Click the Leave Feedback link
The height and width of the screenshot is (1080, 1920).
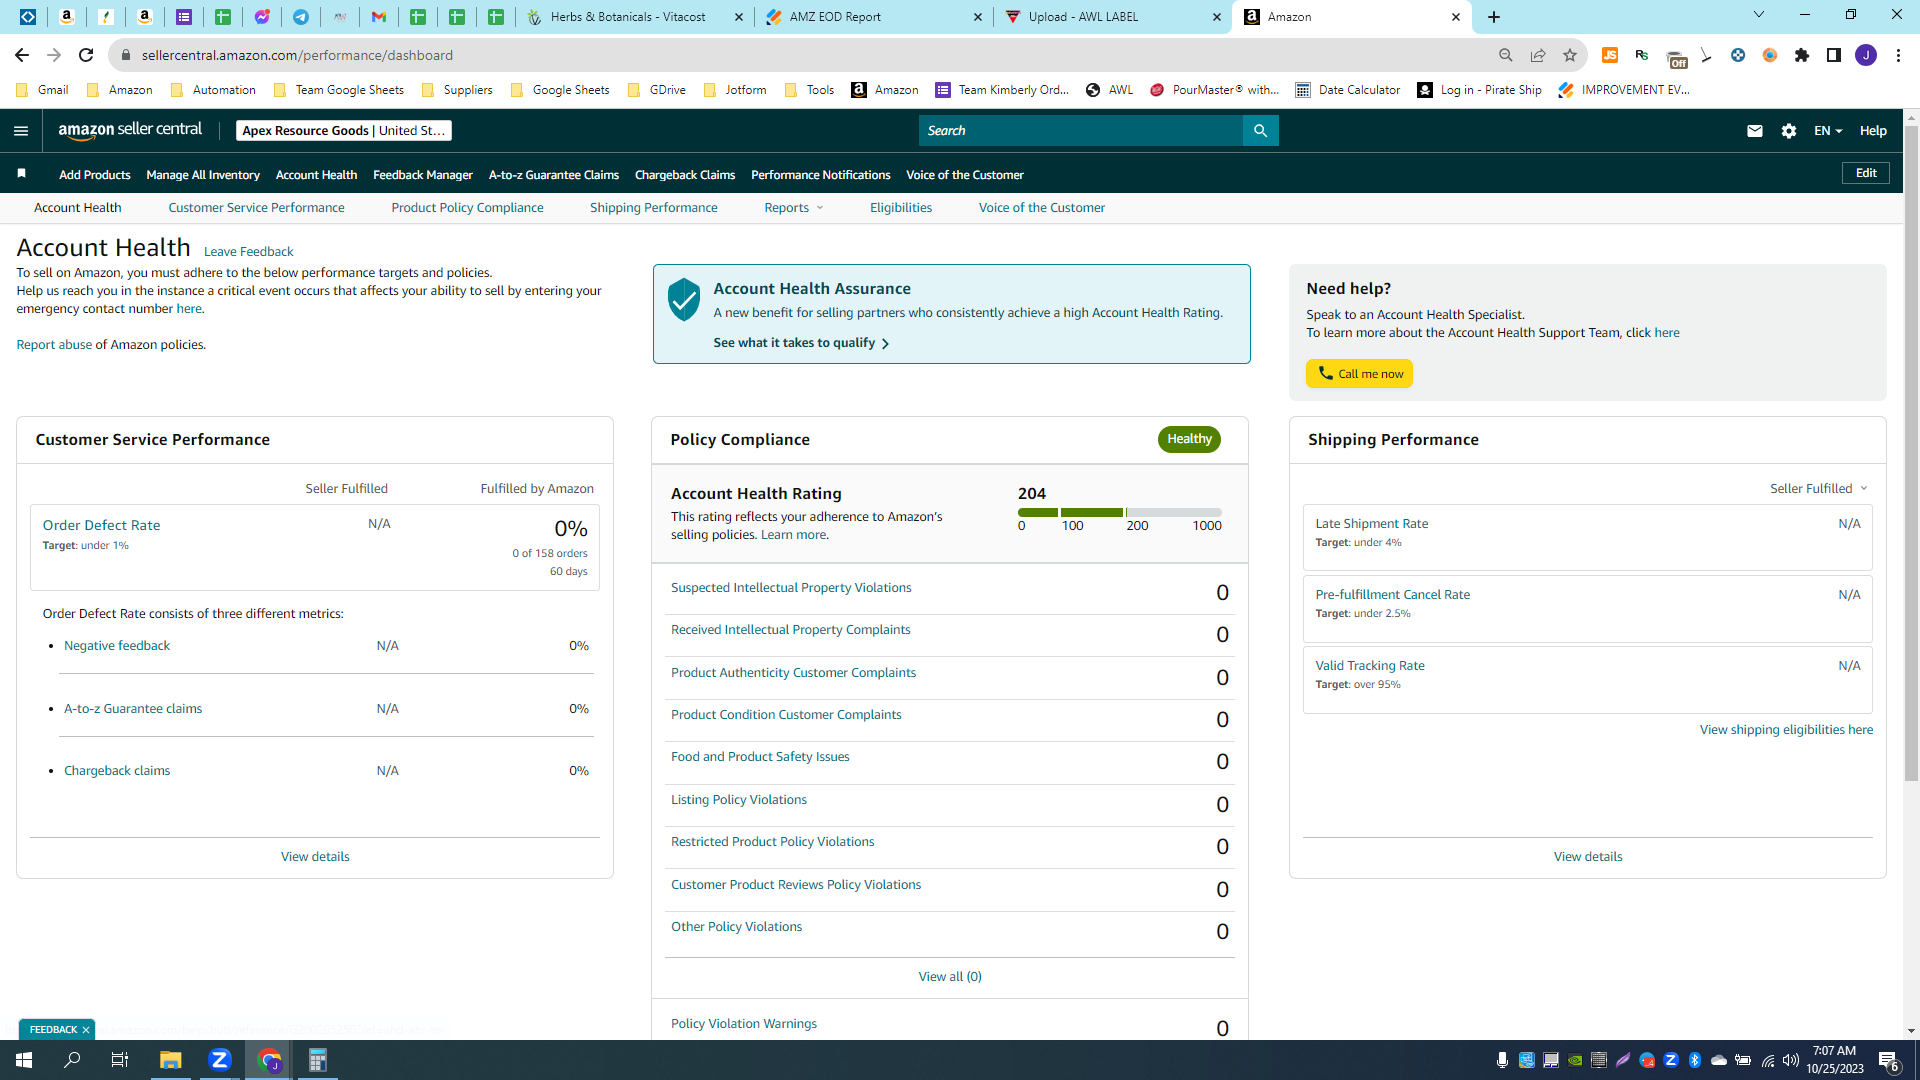(x=248, y=252)
